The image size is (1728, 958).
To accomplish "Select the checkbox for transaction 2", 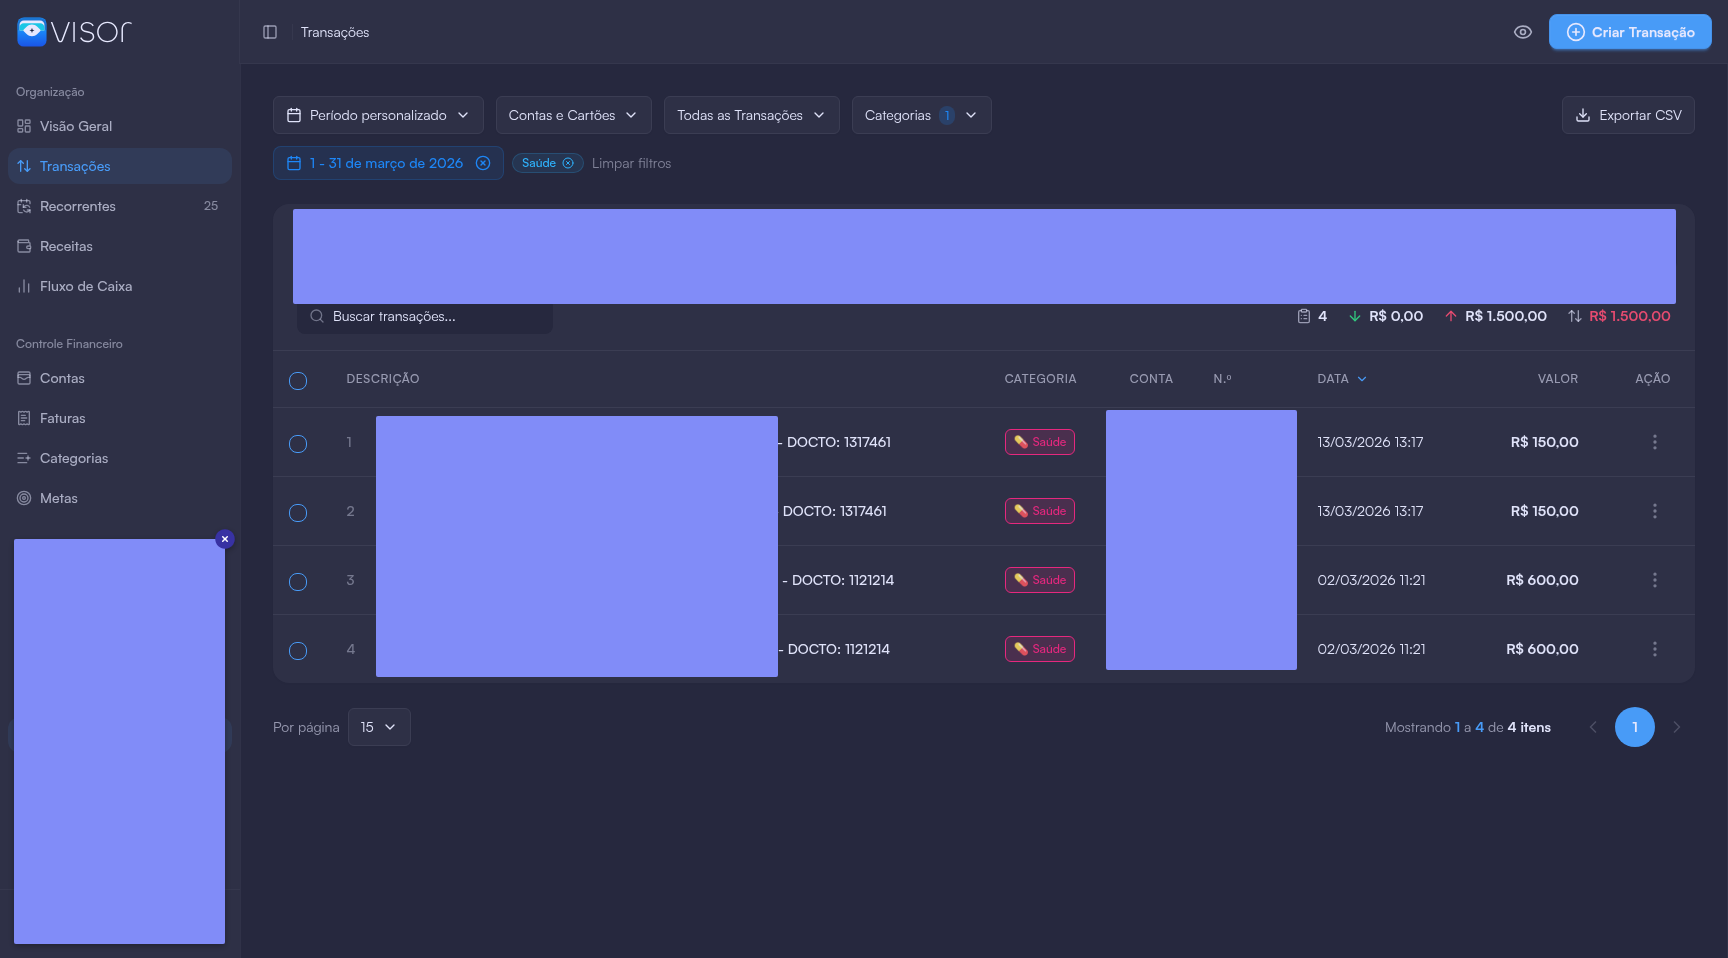I will pyautogui.click(x=298, y=512).
